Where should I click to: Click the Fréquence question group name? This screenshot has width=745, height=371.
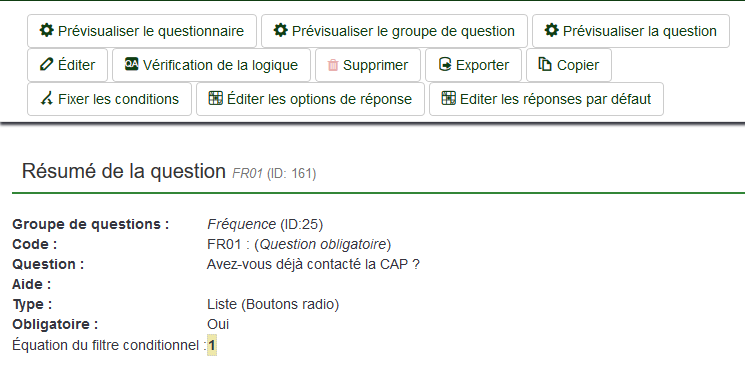(x=241, y=224)
